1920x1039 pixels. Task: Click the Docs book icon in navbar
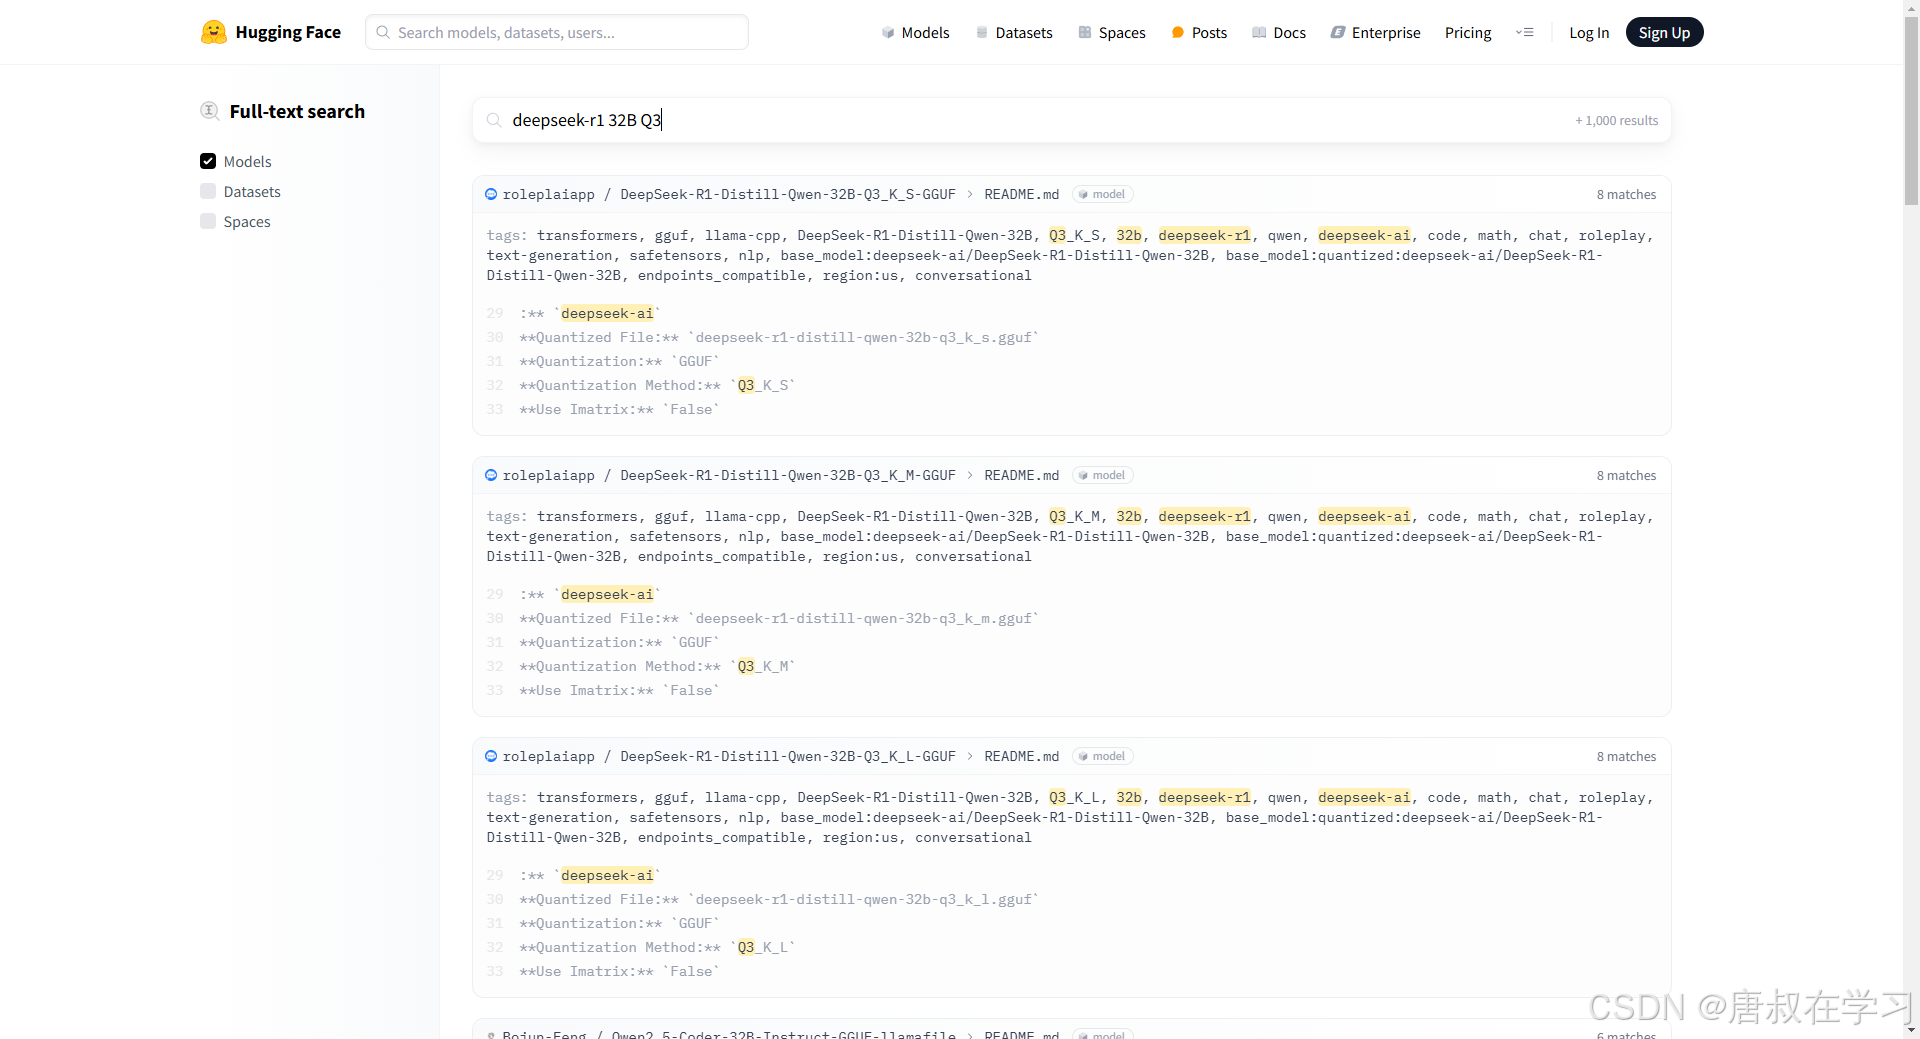point(1259,32)
